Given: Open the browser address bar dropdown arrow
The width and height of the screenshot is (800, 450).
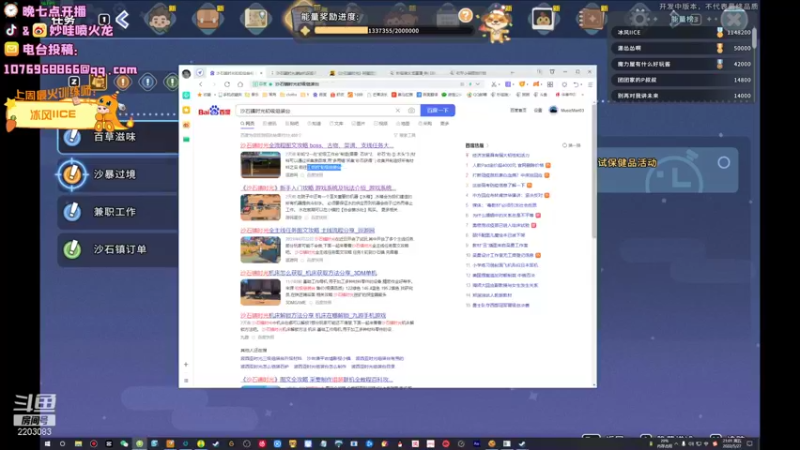Looking at the screenshot, I should point(478,84).
